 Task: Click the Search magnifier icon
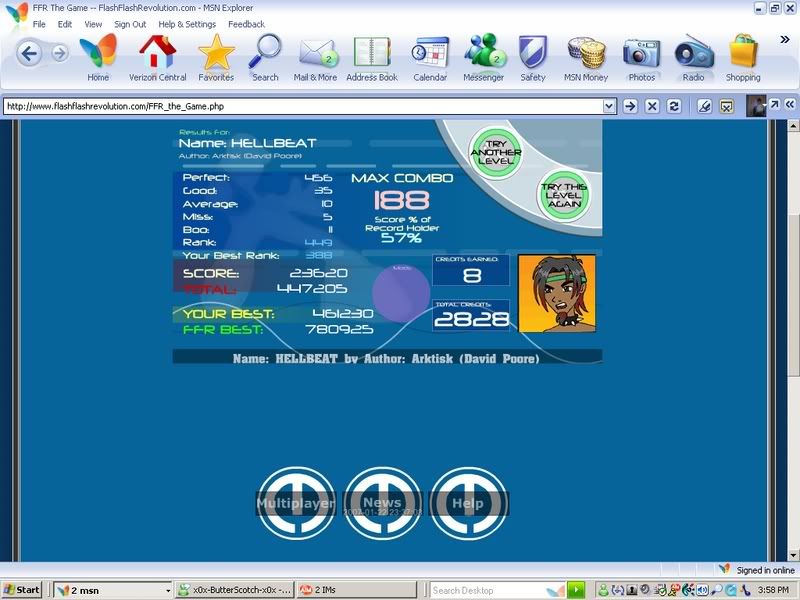[265, 54]
